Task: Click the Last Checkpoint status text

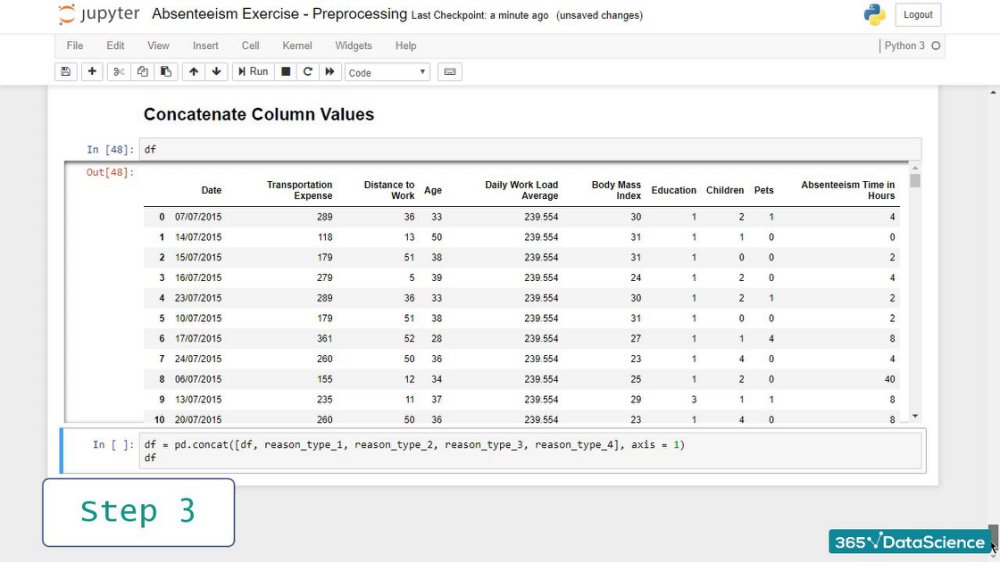Action: click(480, 15)
